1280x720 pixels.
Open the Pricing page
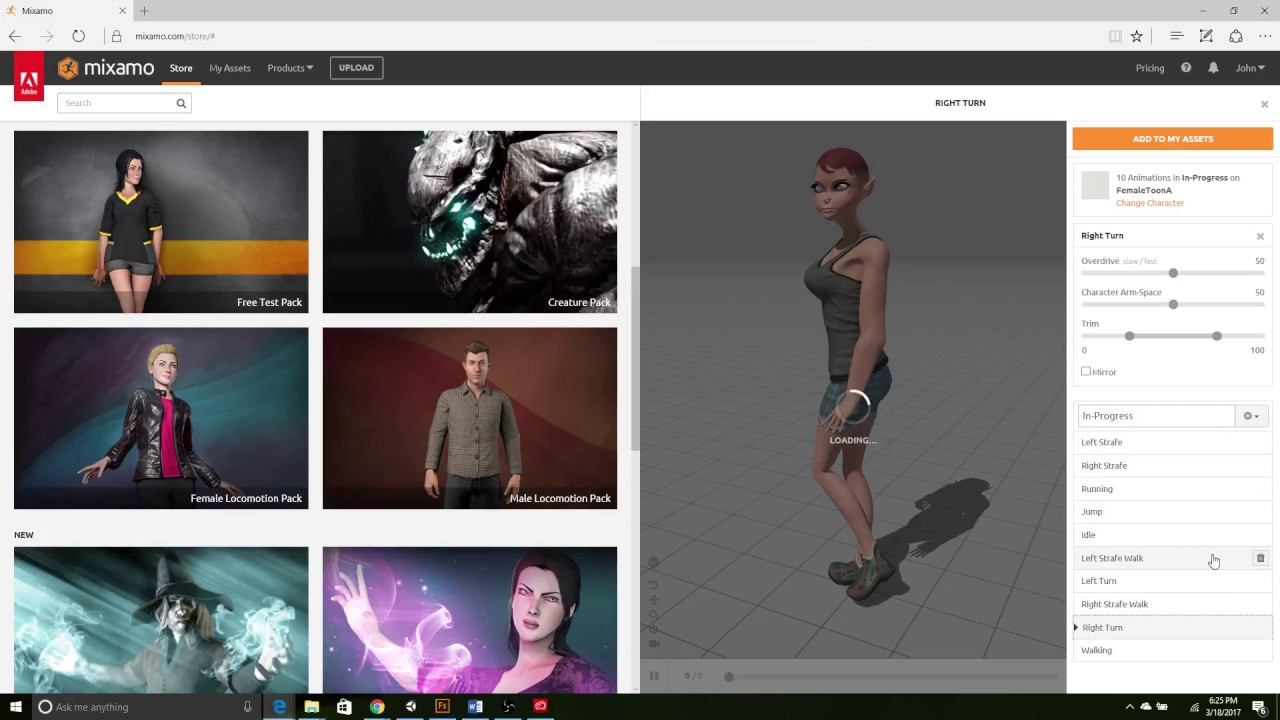click(x=1150, y=68)
